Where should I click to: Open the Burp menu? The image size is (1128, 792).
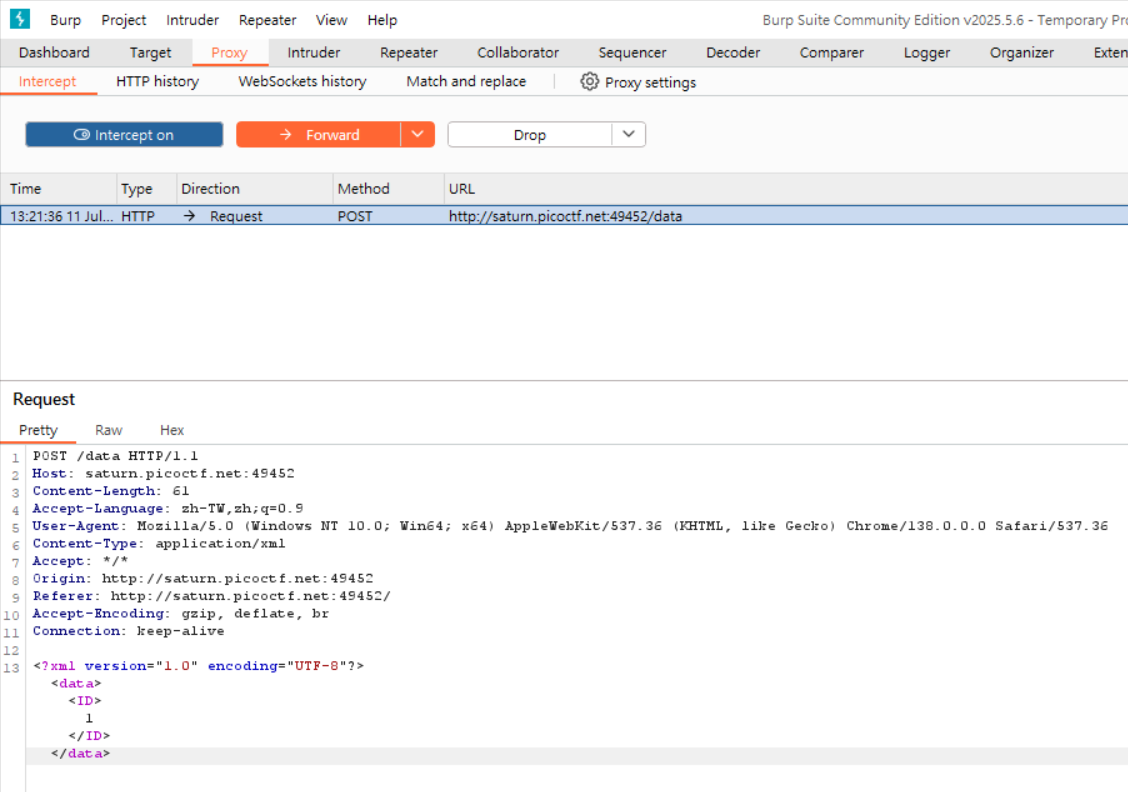pyautogui.click(x=65, y=20)
